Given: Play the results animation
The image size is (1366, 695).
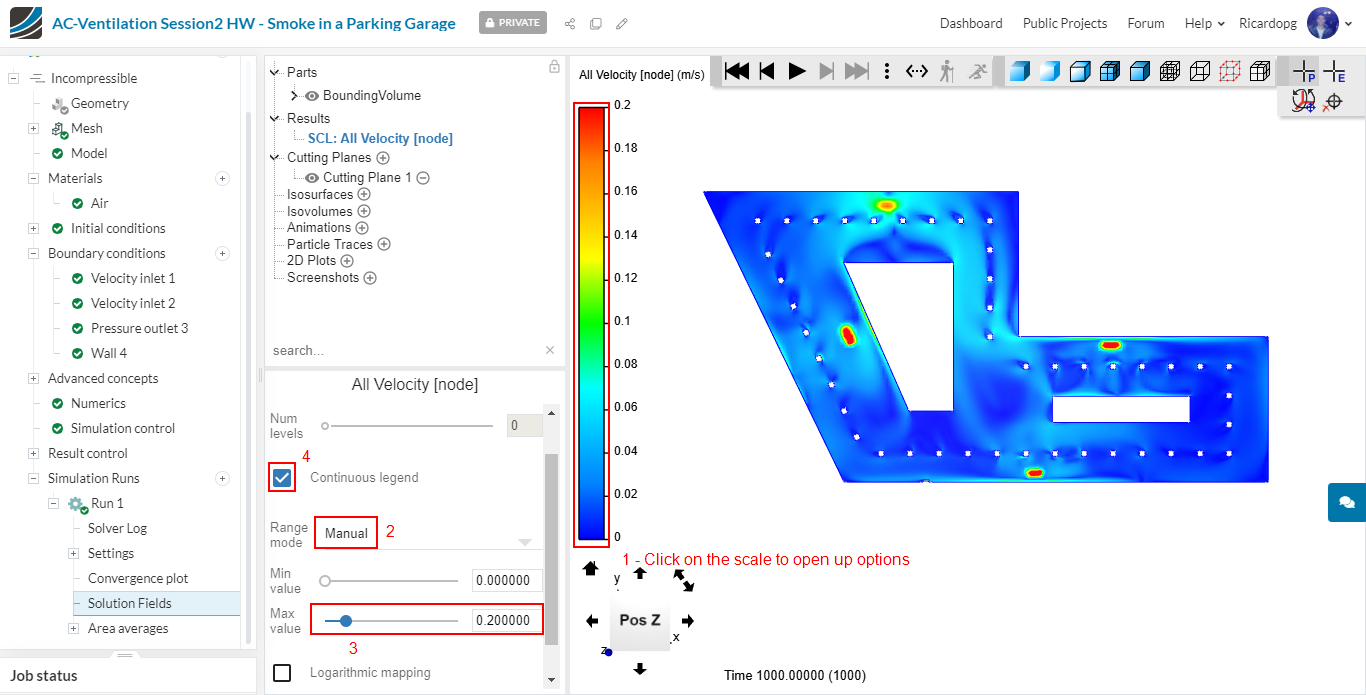Looking at the screenshot, I should 797,71.
